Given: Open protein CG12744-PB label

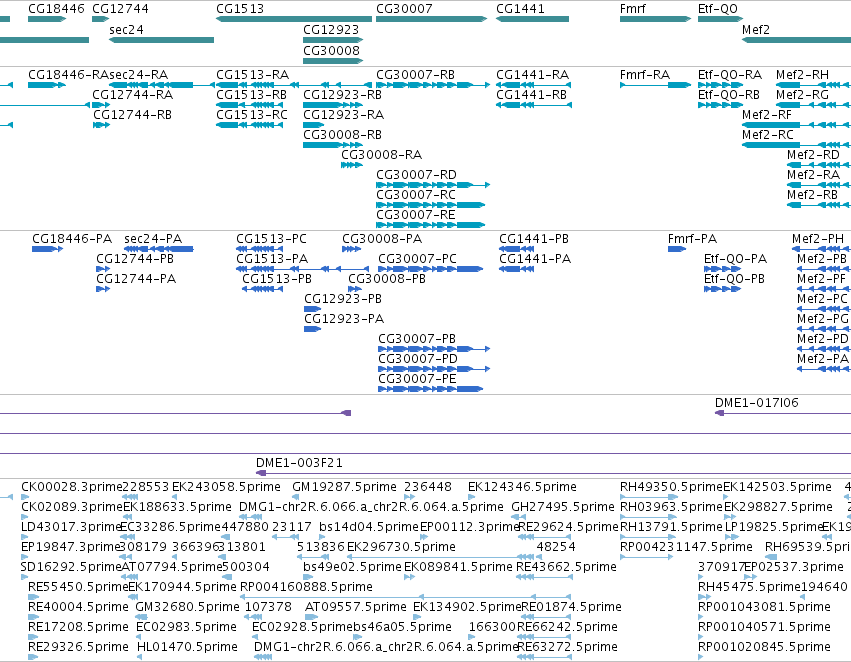Looking at the screenshot, I should pyautogui.click(x=135, y=259).
